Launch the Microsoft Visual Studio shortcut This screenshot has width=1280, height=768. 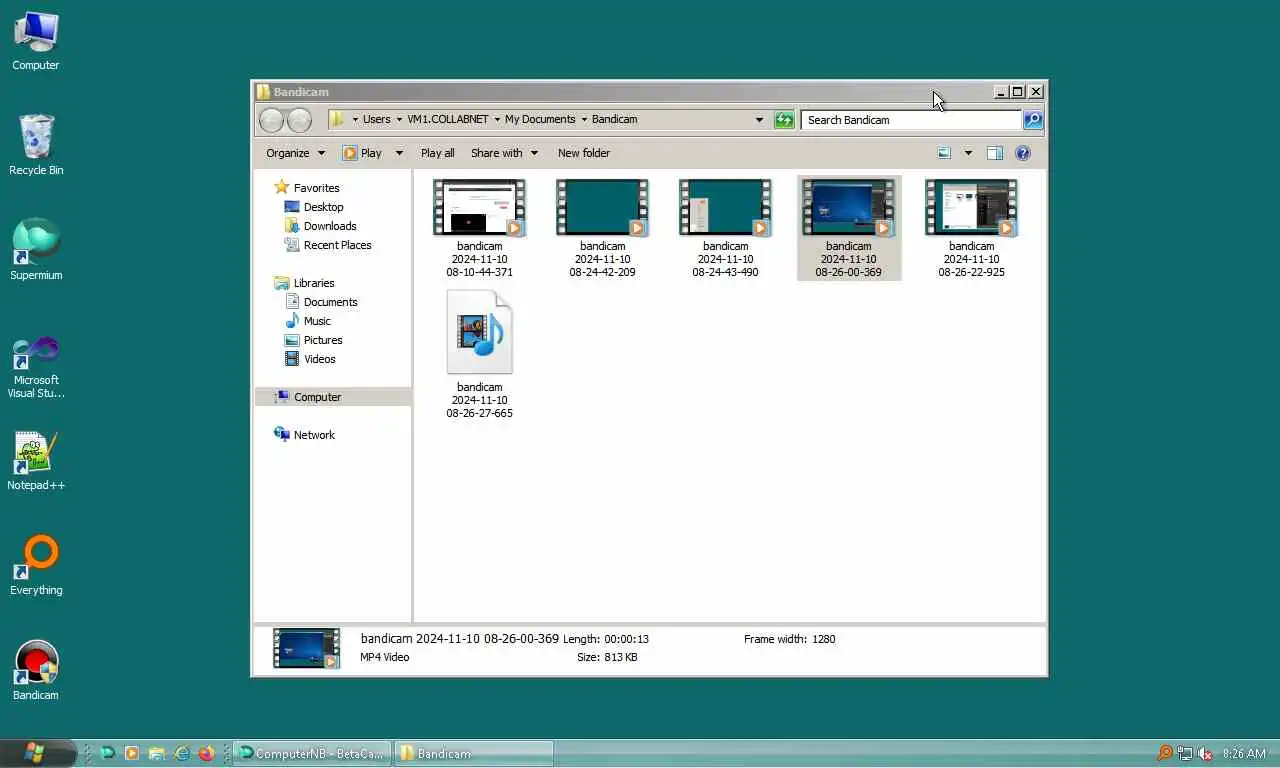pos(36,366)
